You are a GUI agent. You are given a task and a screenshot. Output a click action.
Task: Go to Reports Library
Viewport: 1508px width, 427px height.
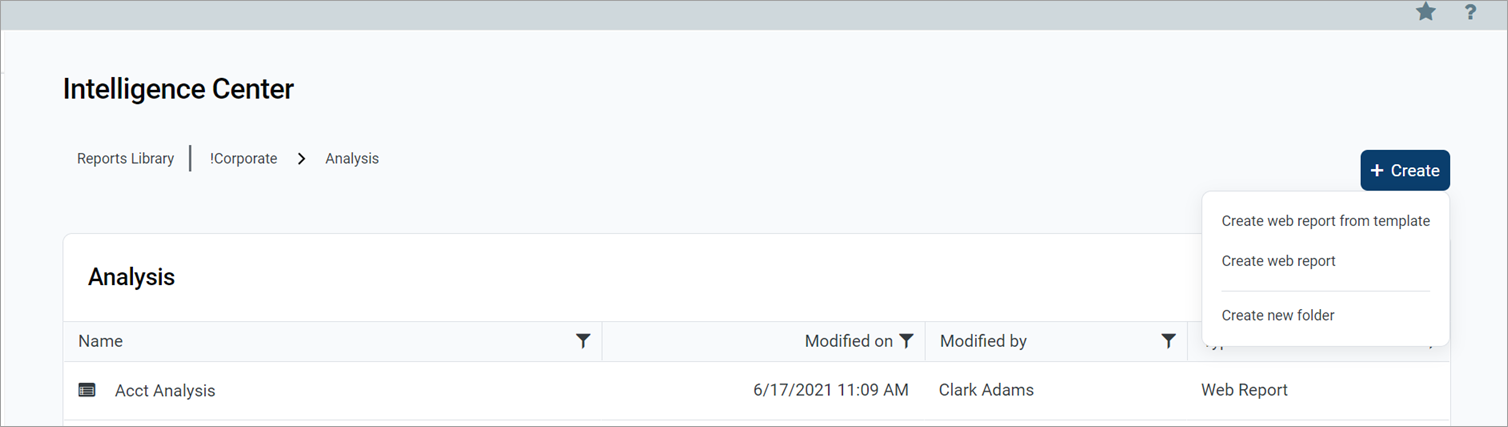[x=125, y=158]
